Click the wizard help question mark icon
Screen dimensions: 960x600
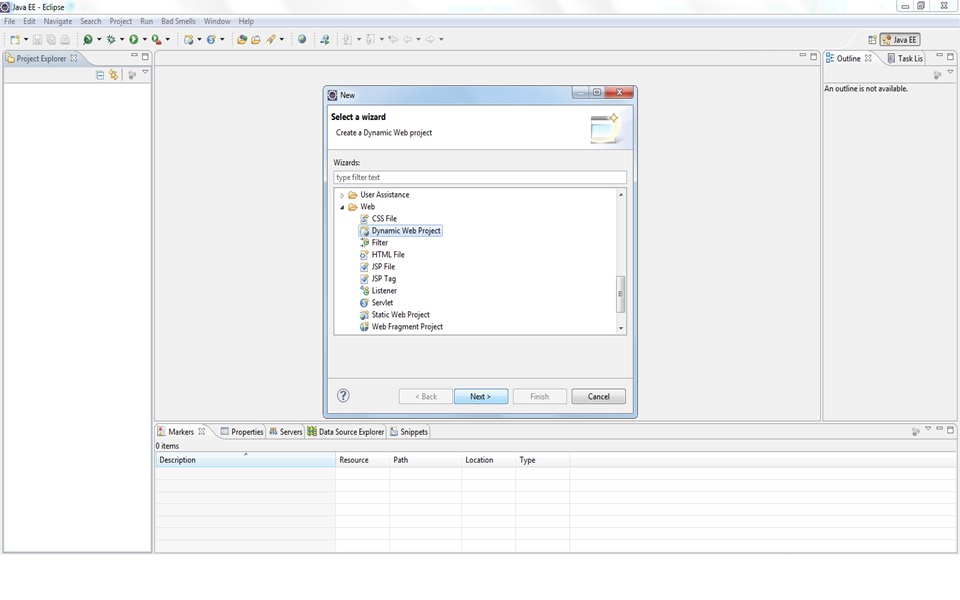click(x=345, y=395)
